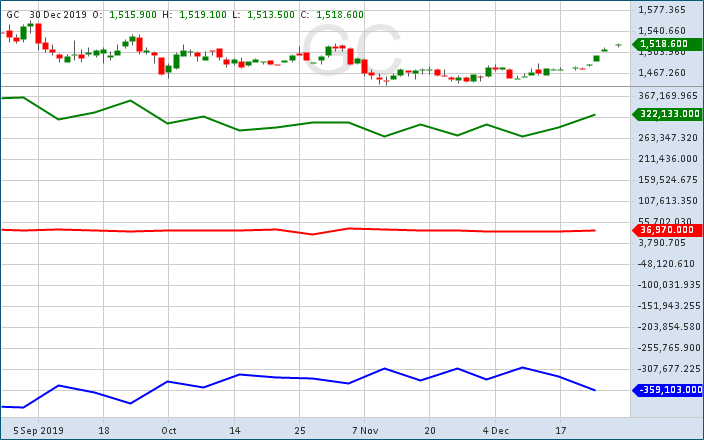Click the 17 date label on the time axis

click(561, 431)
